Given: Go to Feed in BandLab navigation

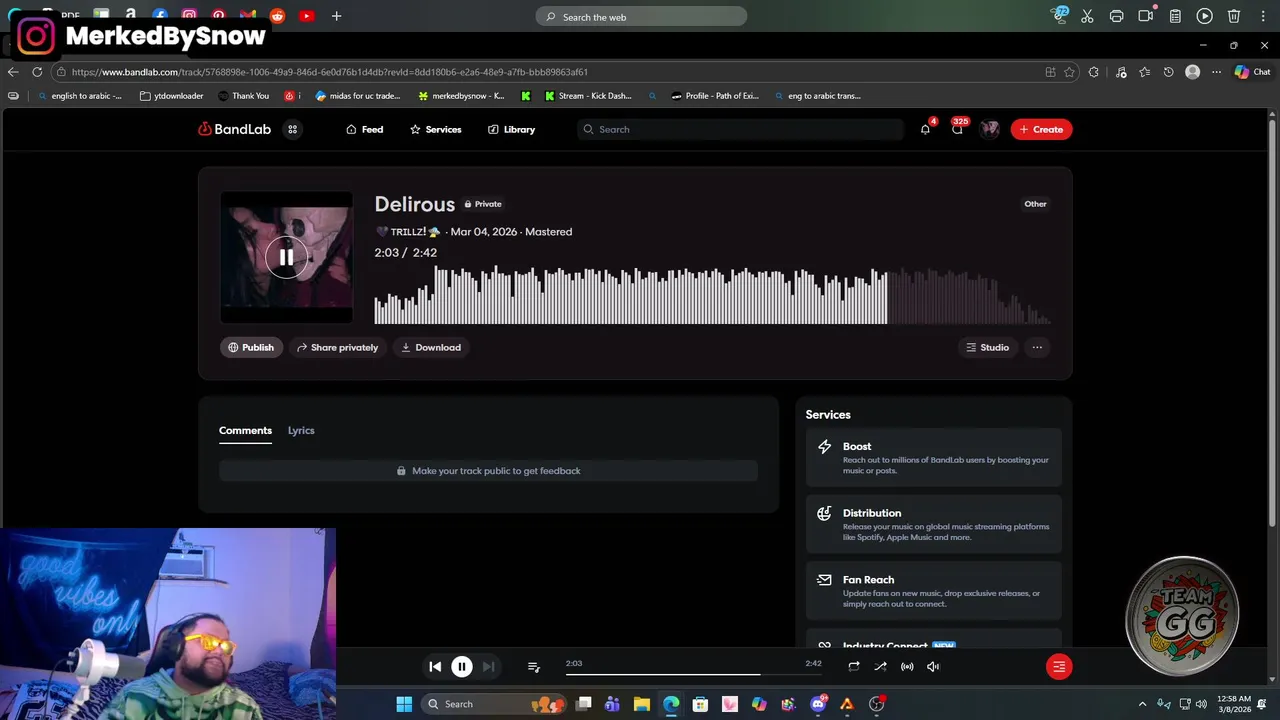Looking at the screenshot, I should click(364, 129).
